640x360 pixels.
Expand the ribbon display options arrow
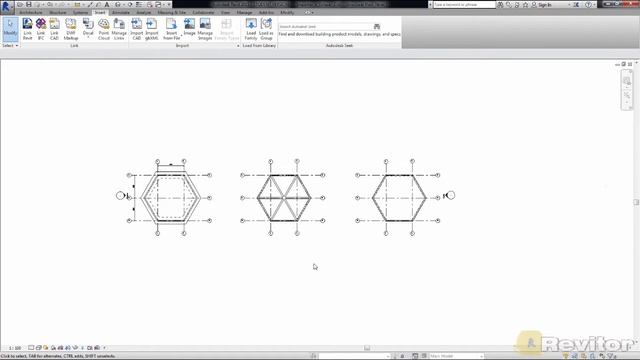coord(313,13)
